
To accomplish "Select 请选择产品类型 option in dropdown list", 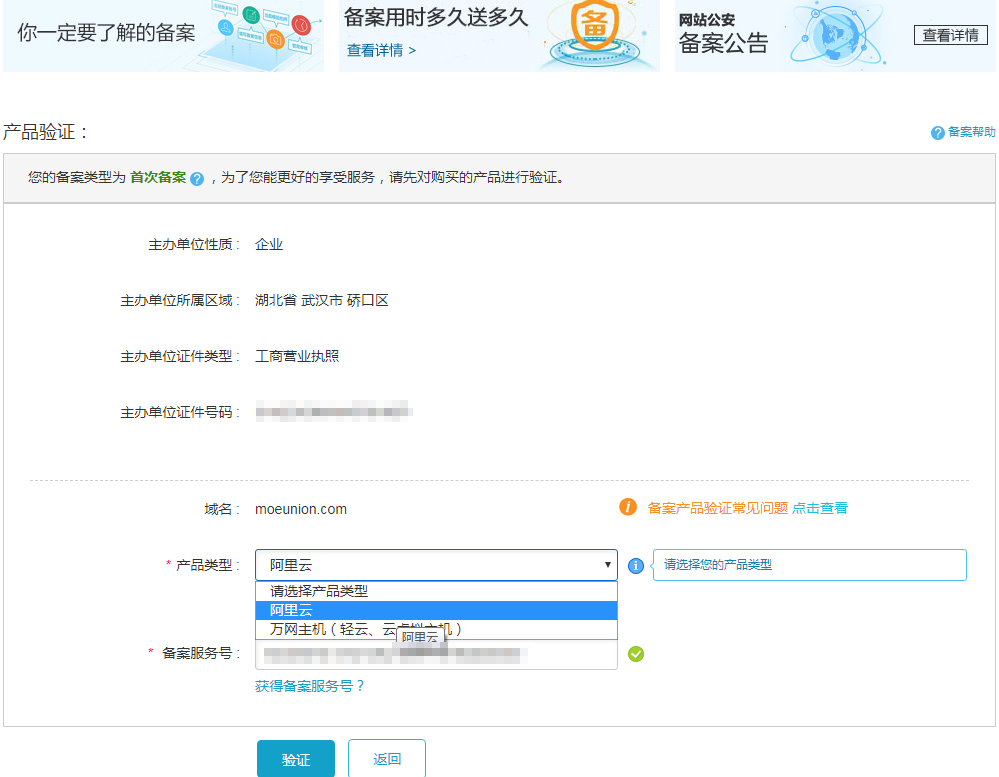I will coord(436,591).
